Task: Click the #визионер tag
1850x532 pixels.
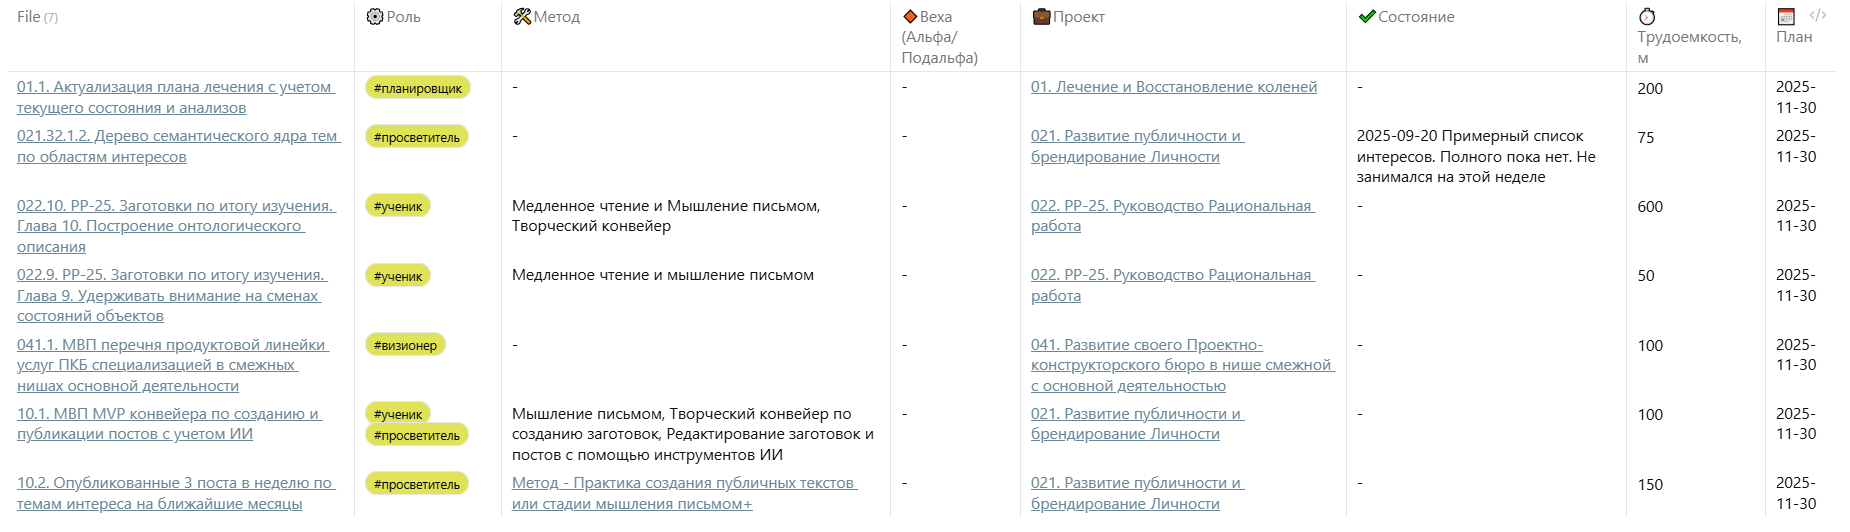Action: tap(405, 345)
